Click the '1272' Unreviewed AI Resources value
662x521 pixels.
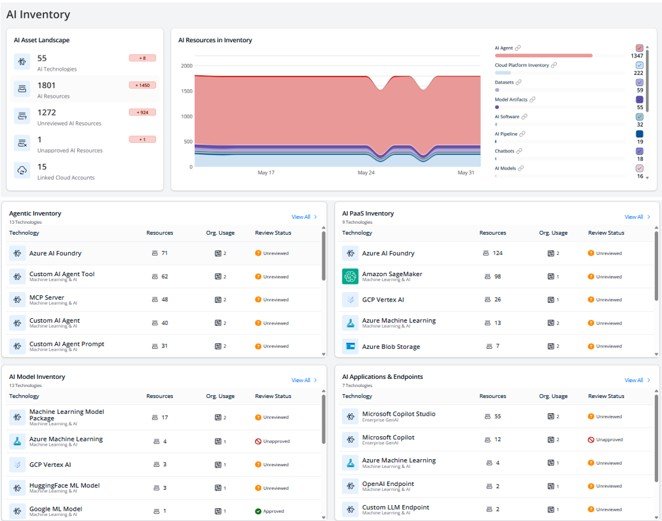46,112
